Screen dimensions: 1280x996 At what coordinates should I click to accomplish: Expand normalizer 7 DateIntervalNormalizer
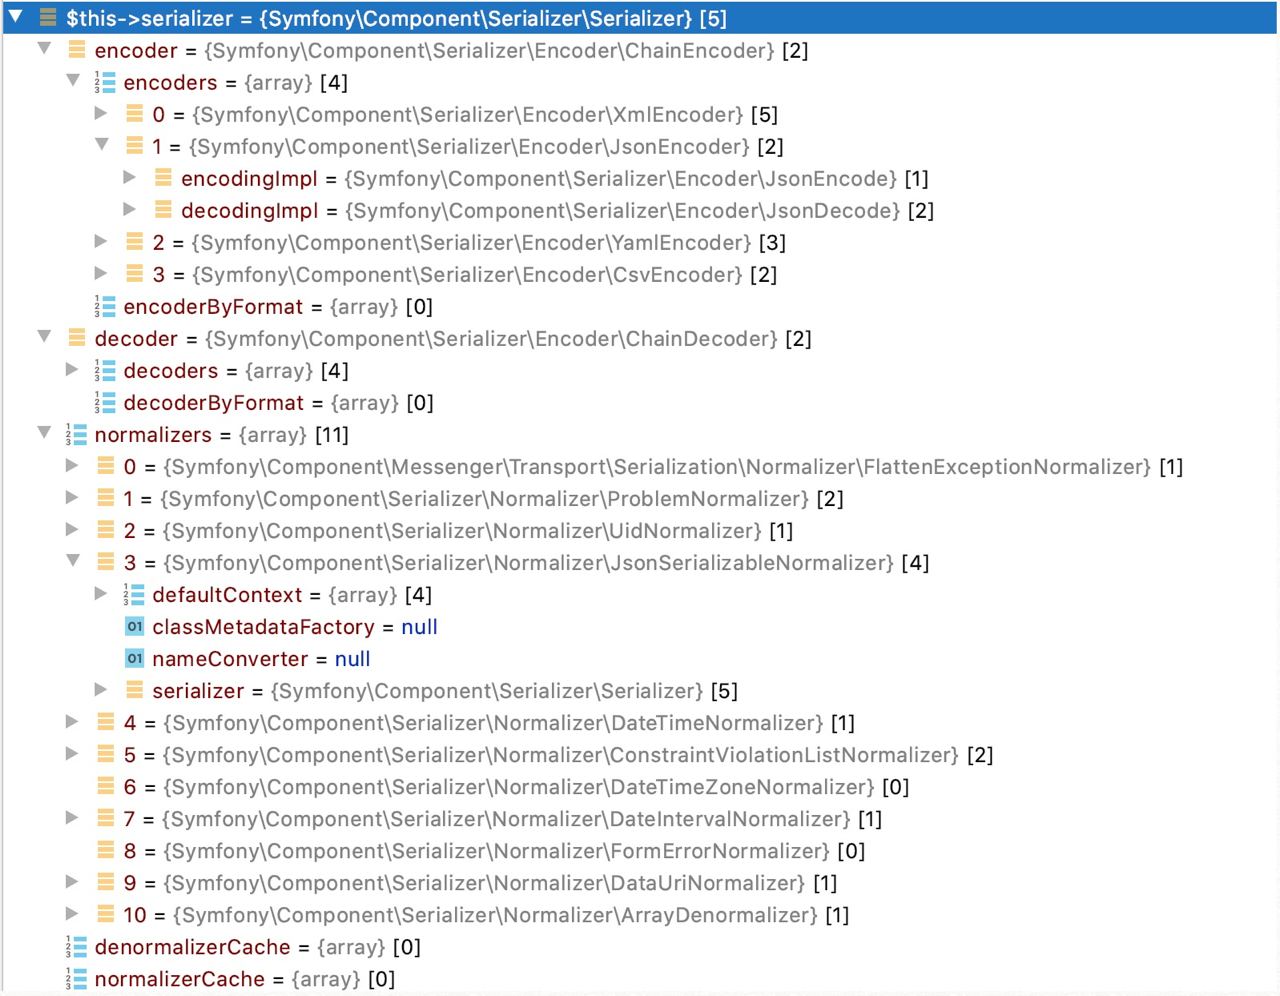coord(72,817)
